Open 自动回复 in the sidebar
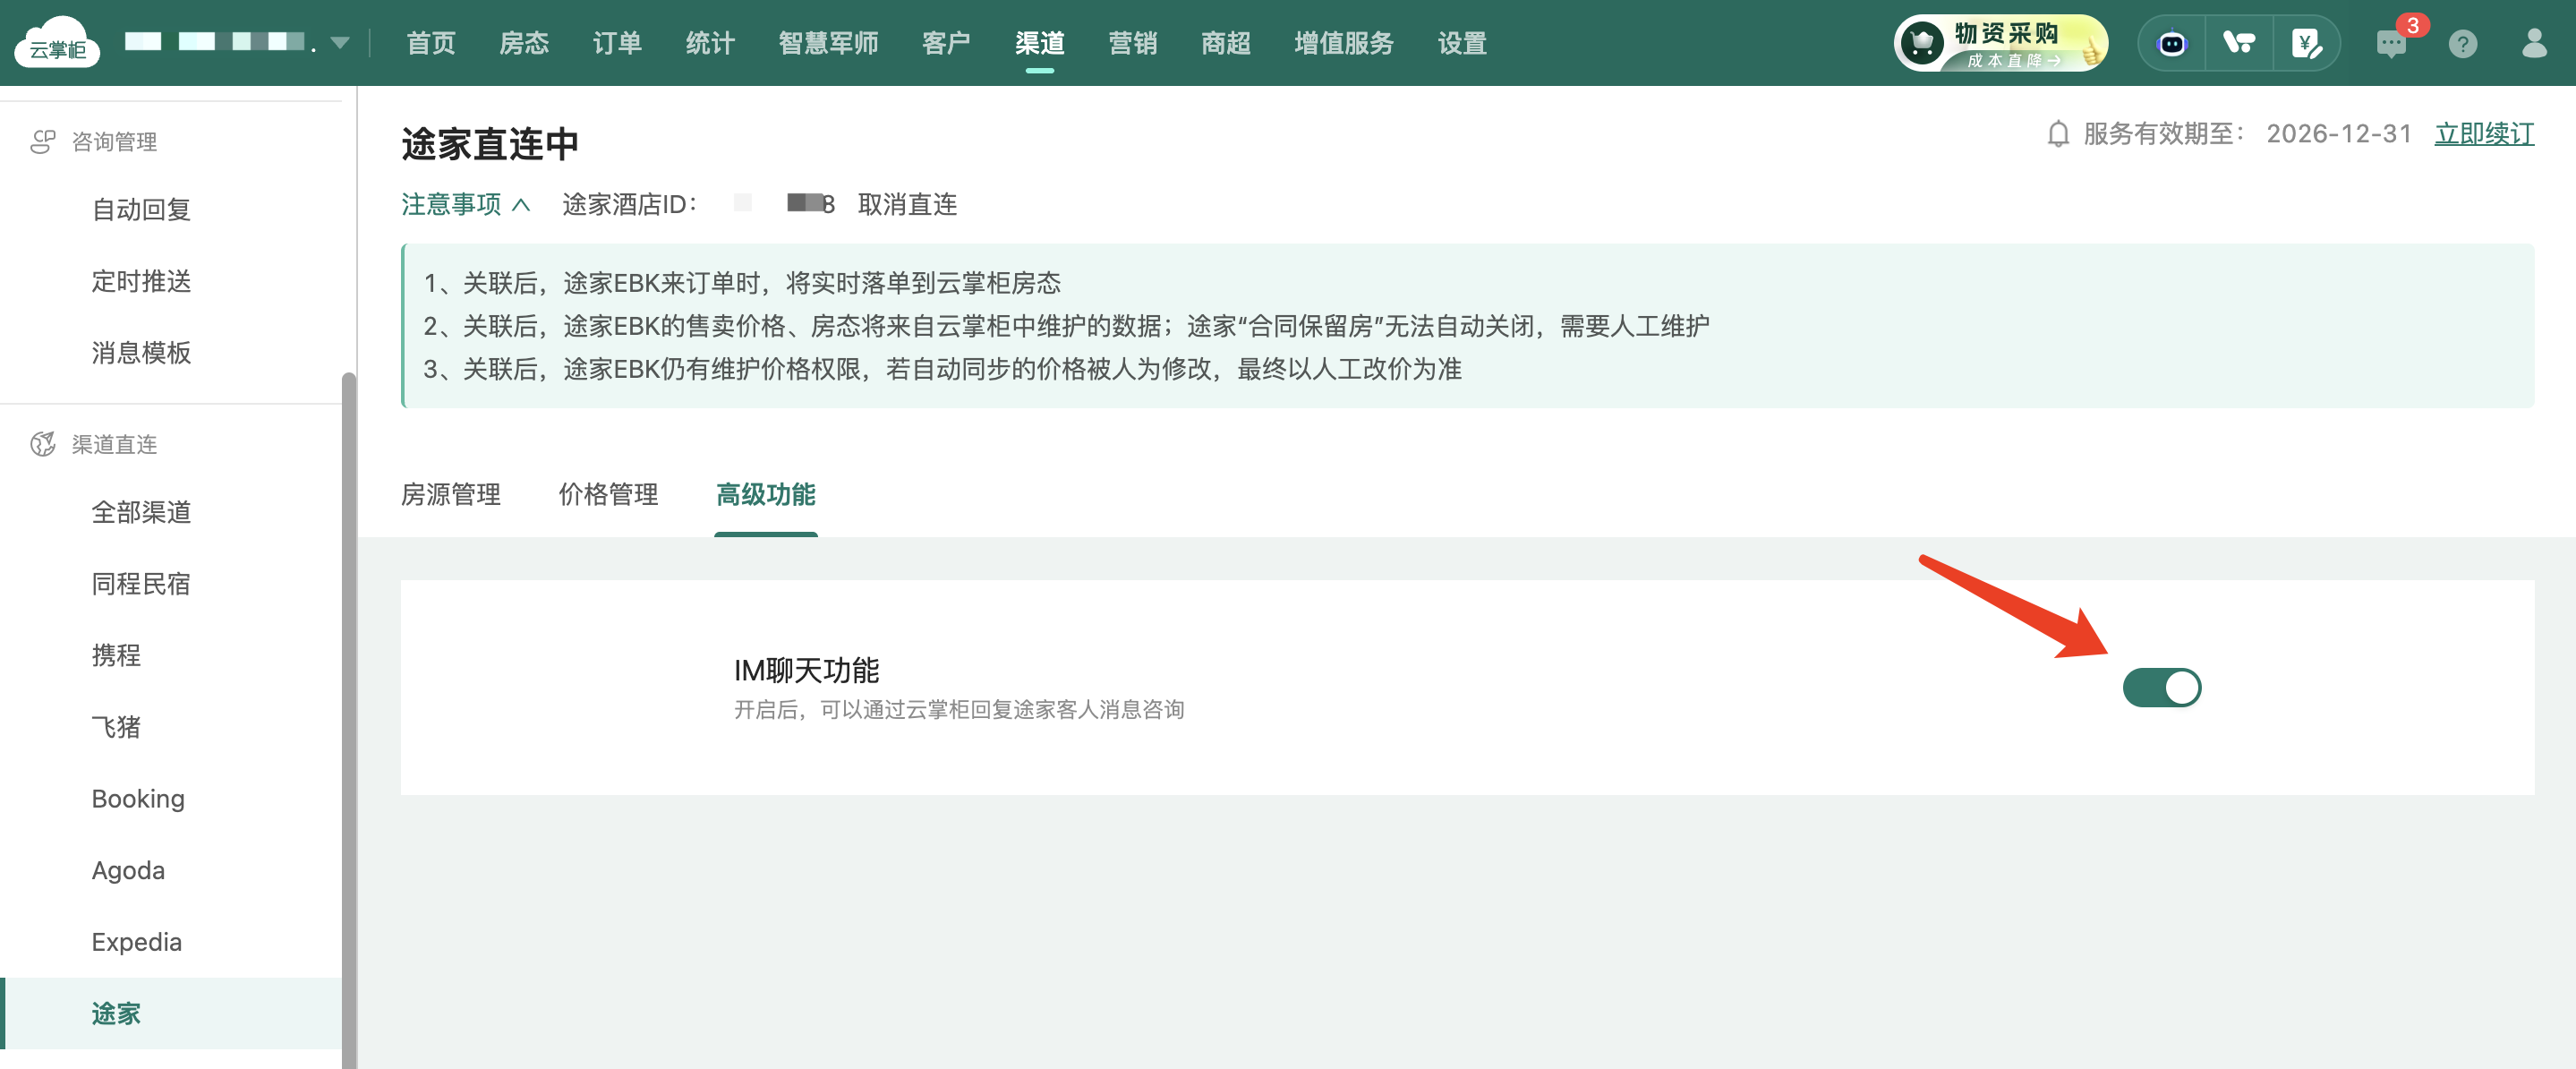This screenshot has width=2576, height=1069. (141, 209)
